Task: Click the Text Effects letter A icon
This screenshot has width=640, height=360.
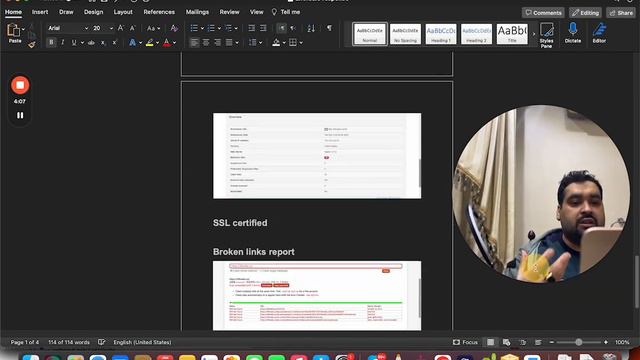Action: coord(132,42)
